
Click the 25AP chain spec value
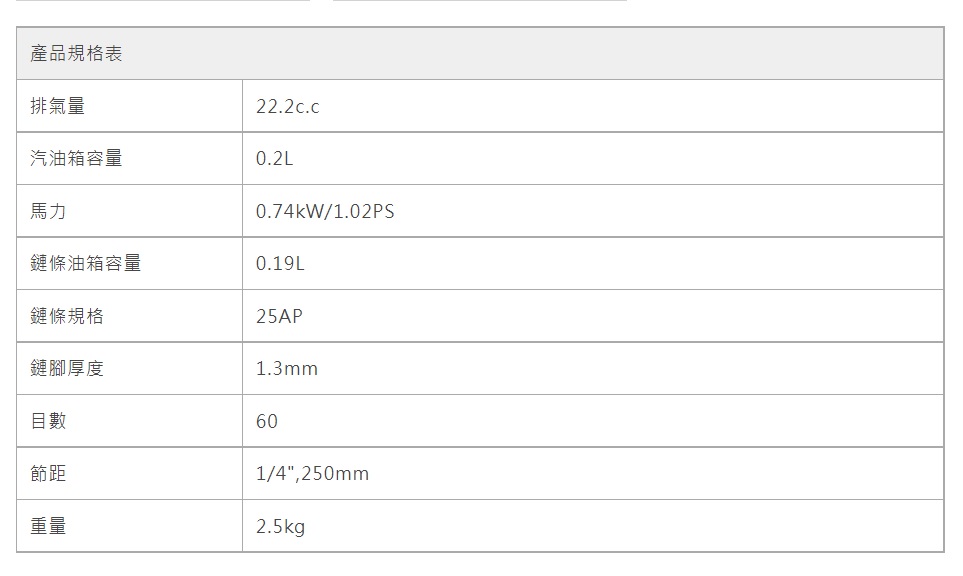(279, 316)
